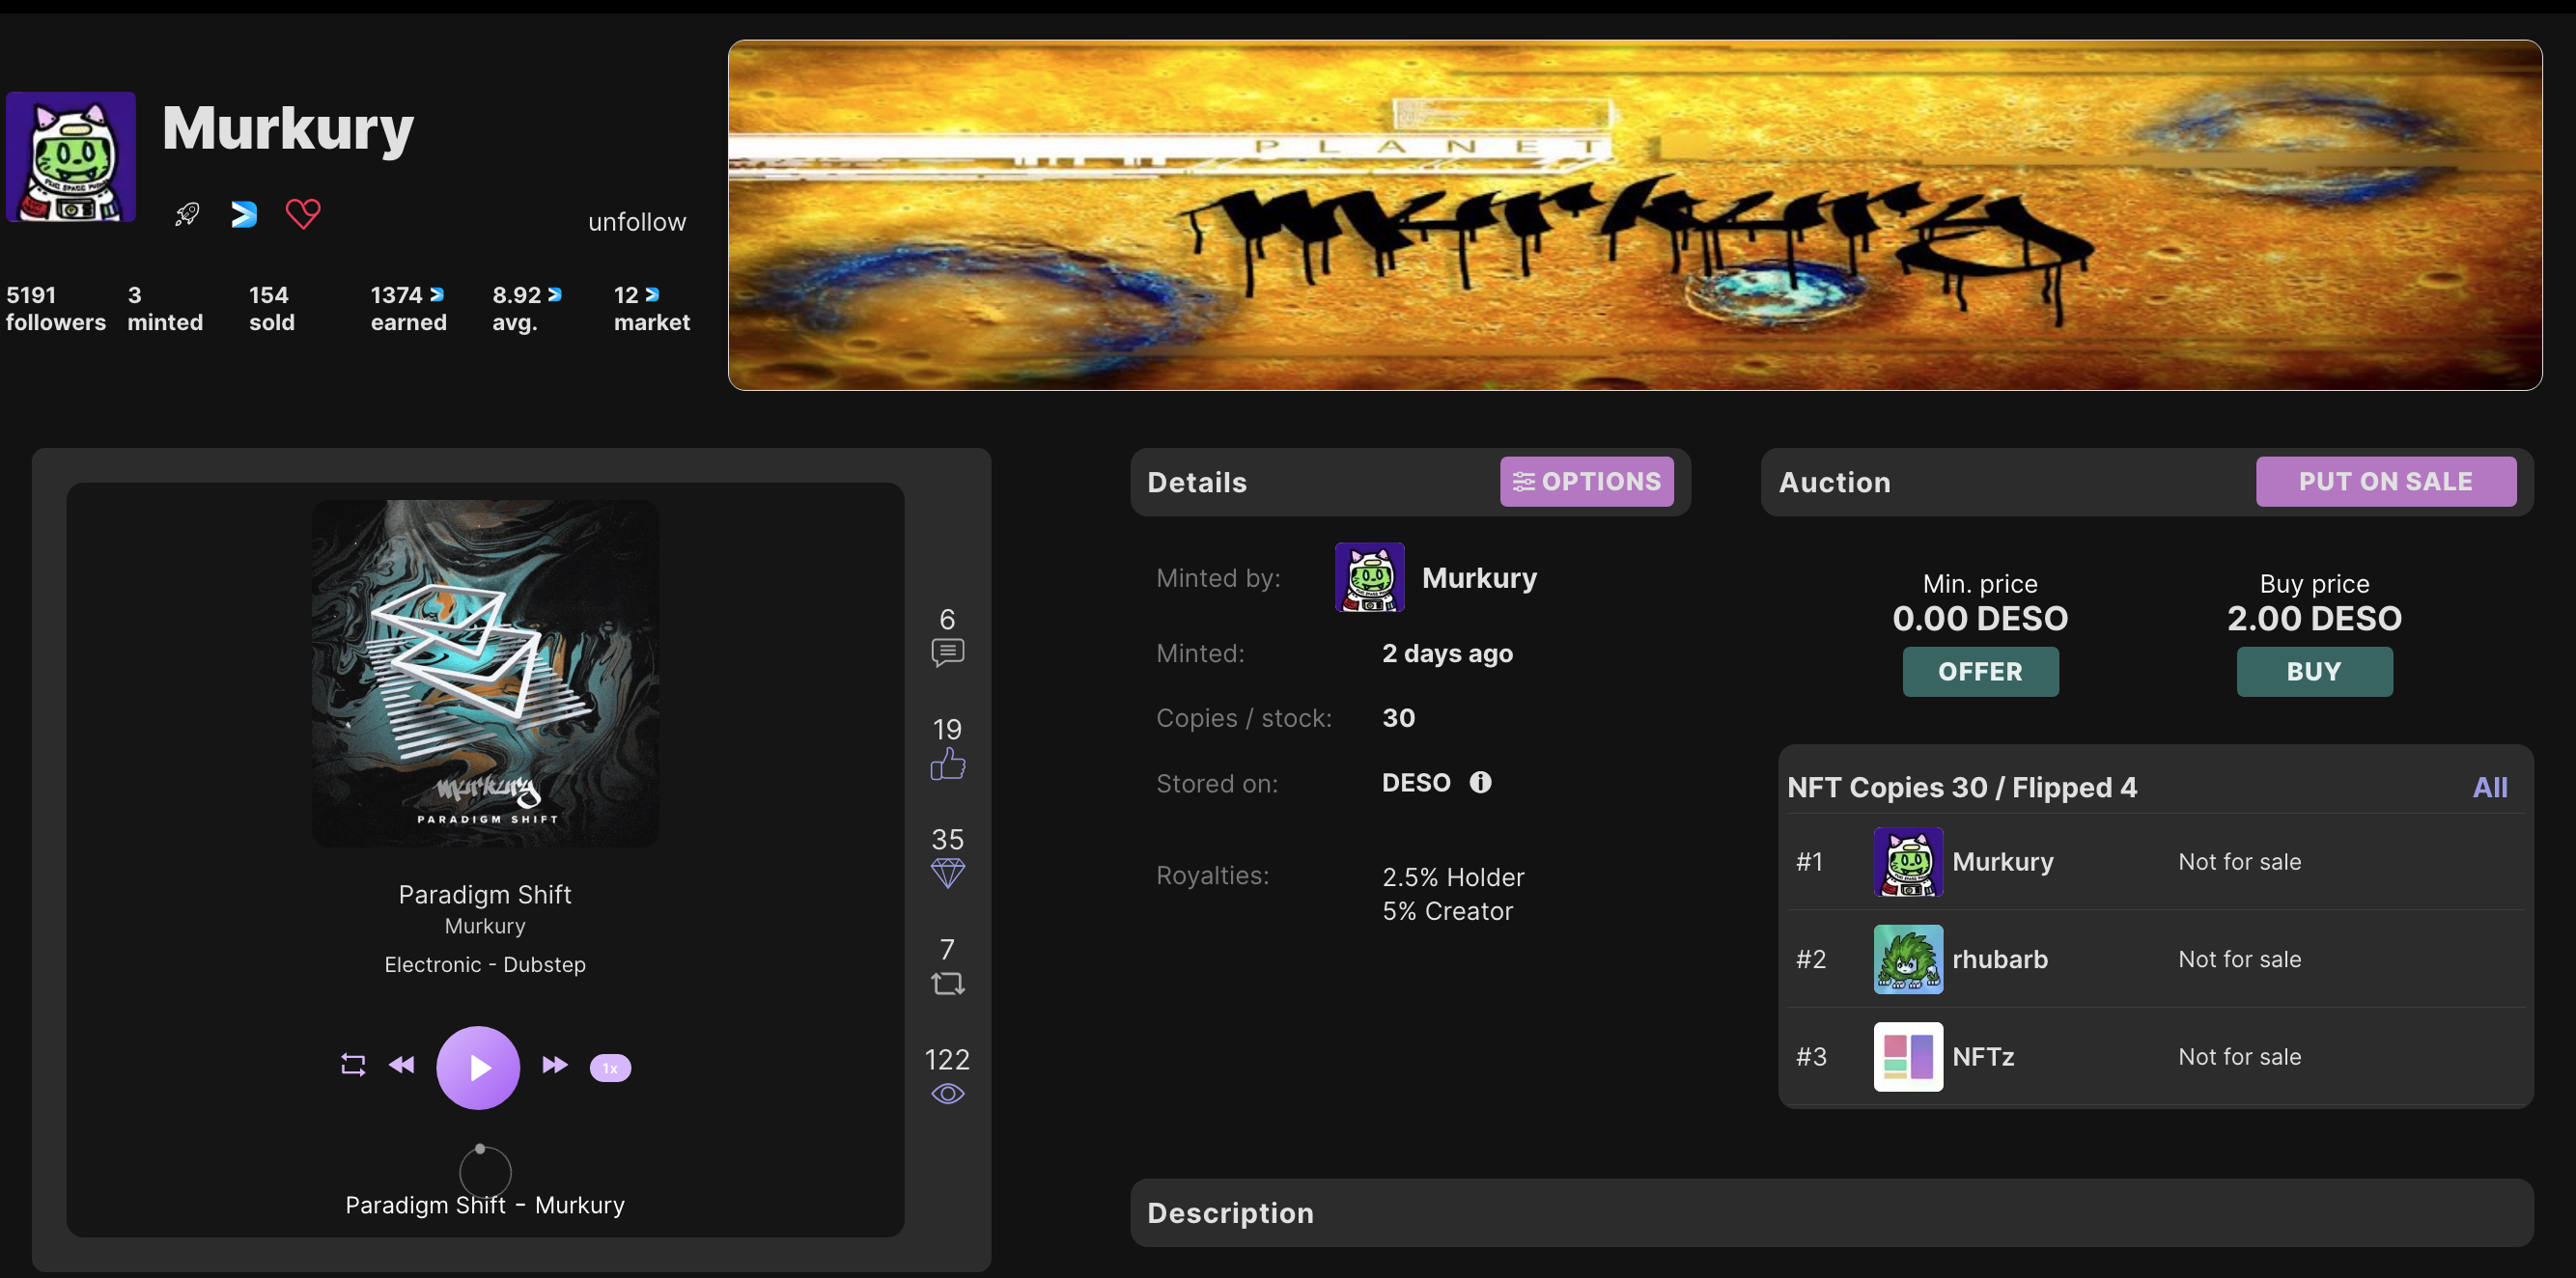The image size is (2576, 1278).
Task: Like the NFT with thumbs-up icon
Action: [947, 764]
